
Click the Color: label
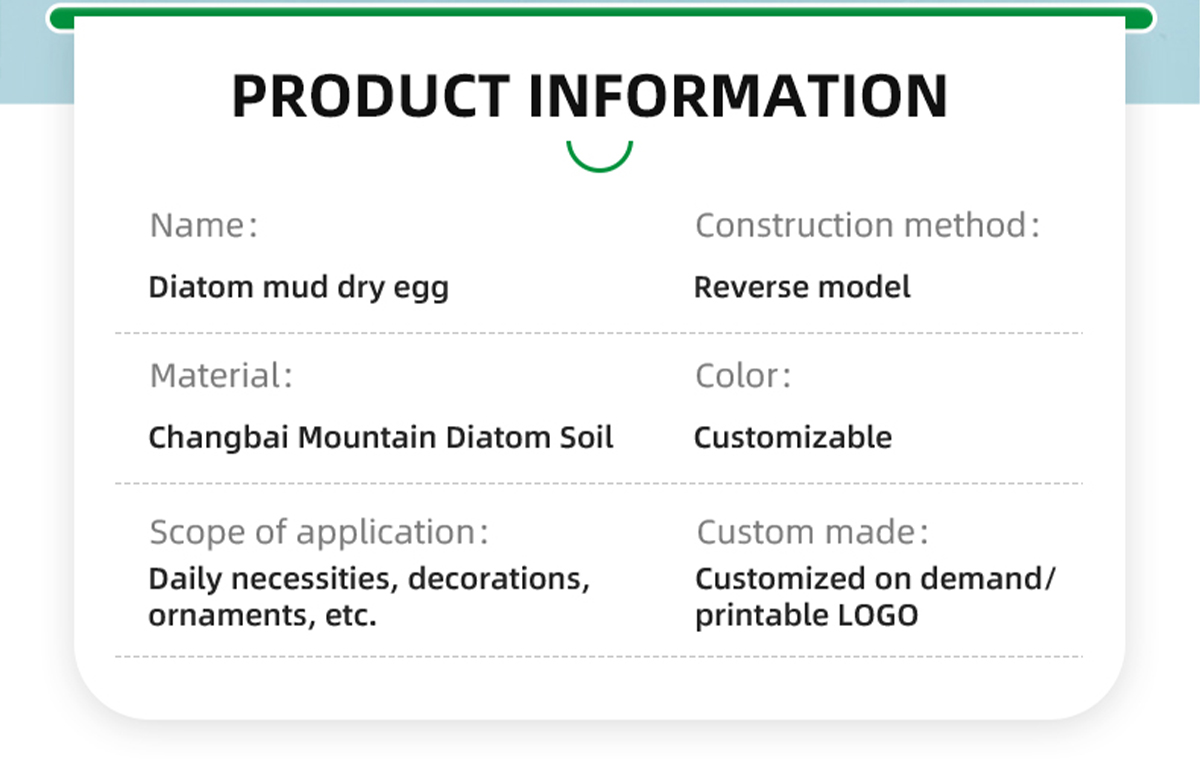(743, 377)
